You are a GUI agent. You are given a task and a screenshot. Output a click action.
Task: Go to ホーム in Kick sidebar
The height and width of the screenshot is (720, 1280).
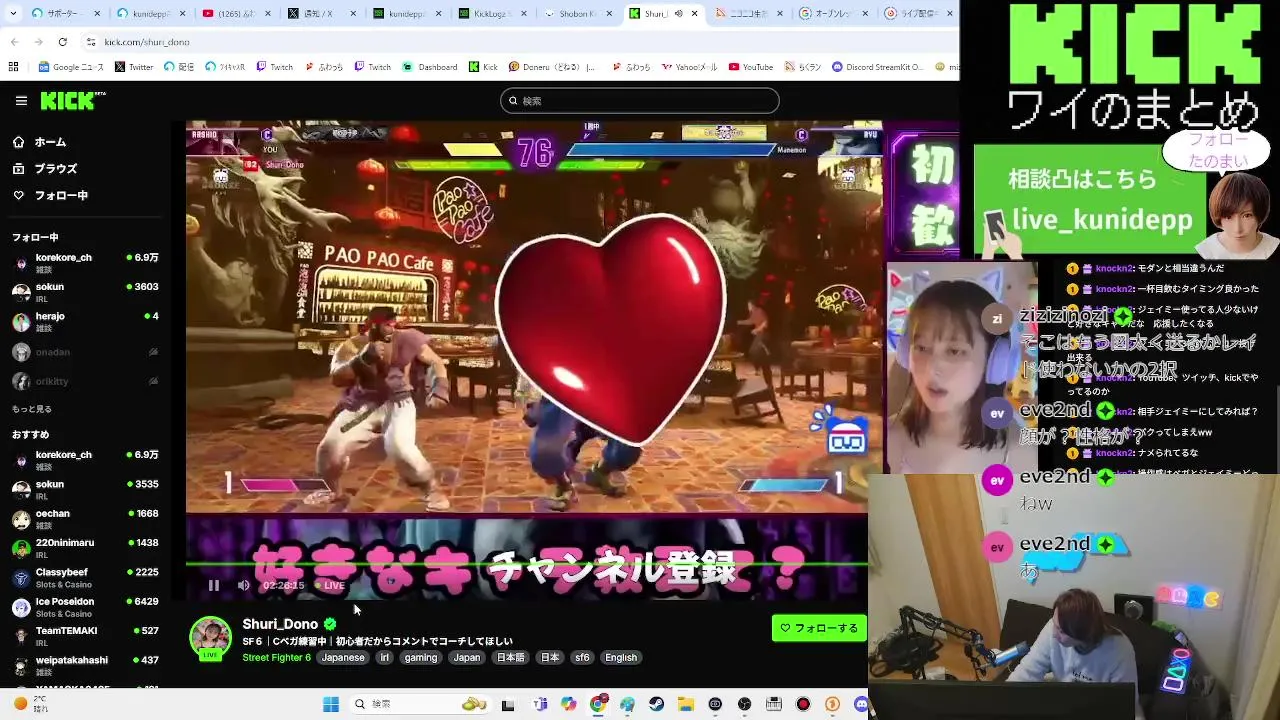40,142
